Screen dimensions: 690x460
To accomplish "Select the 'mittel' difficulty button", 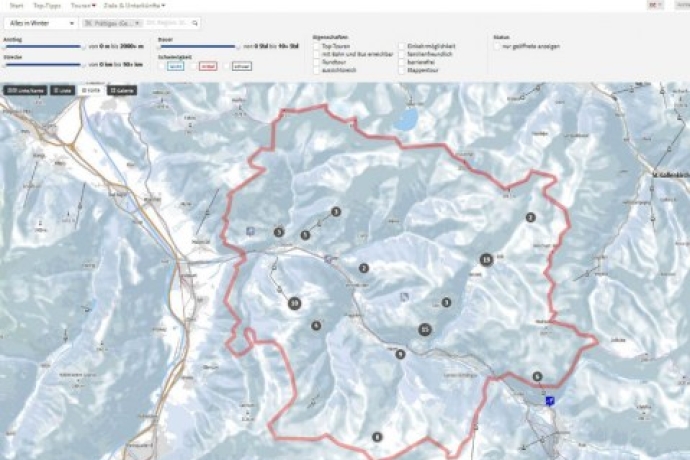I will 208,66.
